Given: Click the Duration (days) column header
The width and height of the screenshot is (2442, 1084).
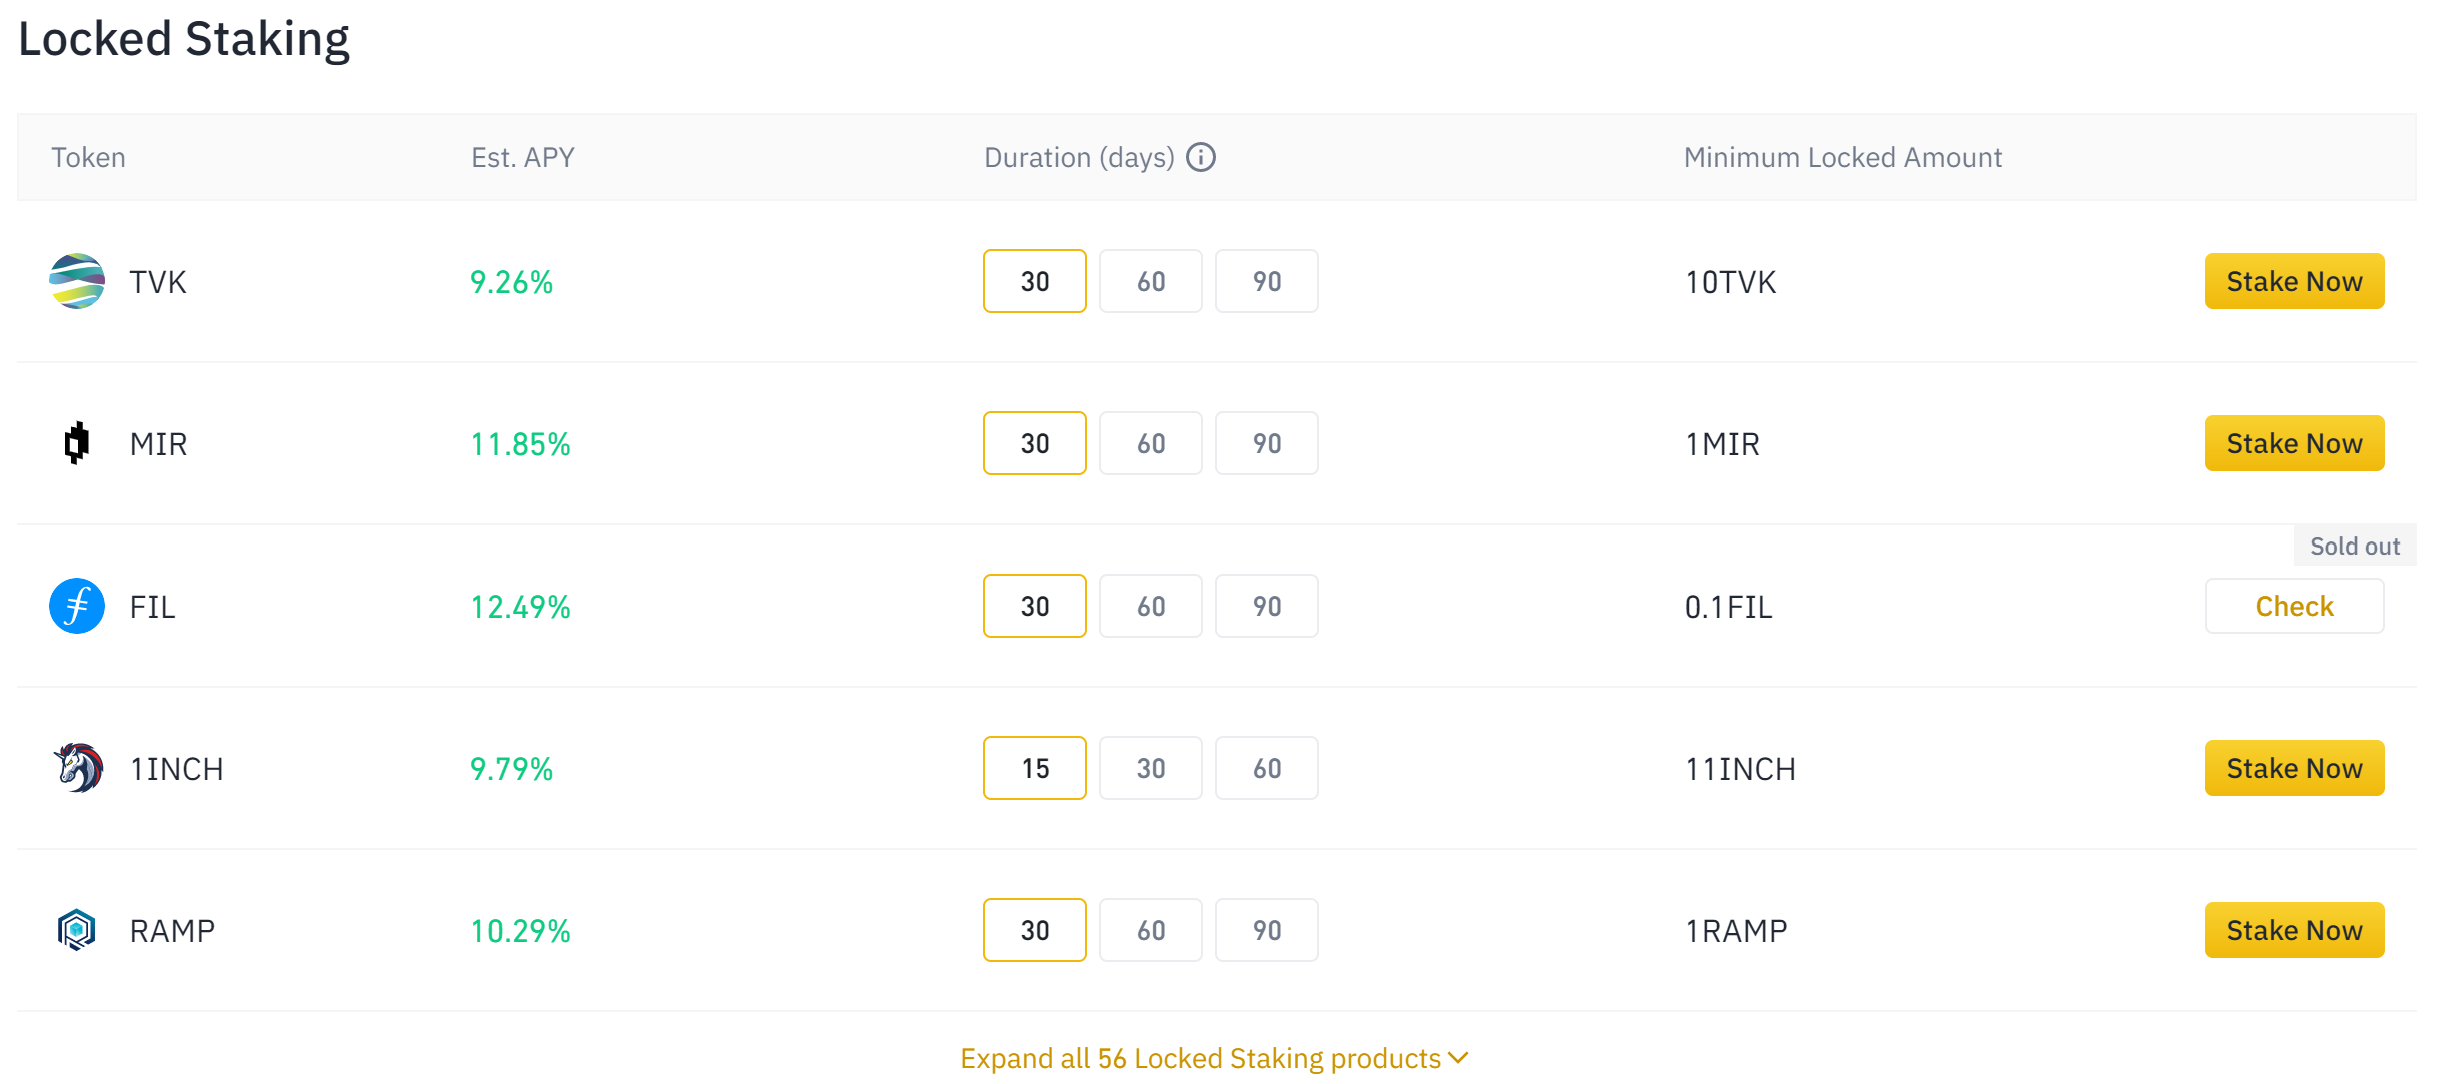Looking at the screenshot, I should pyautogui.click(x=1079, y=157).
